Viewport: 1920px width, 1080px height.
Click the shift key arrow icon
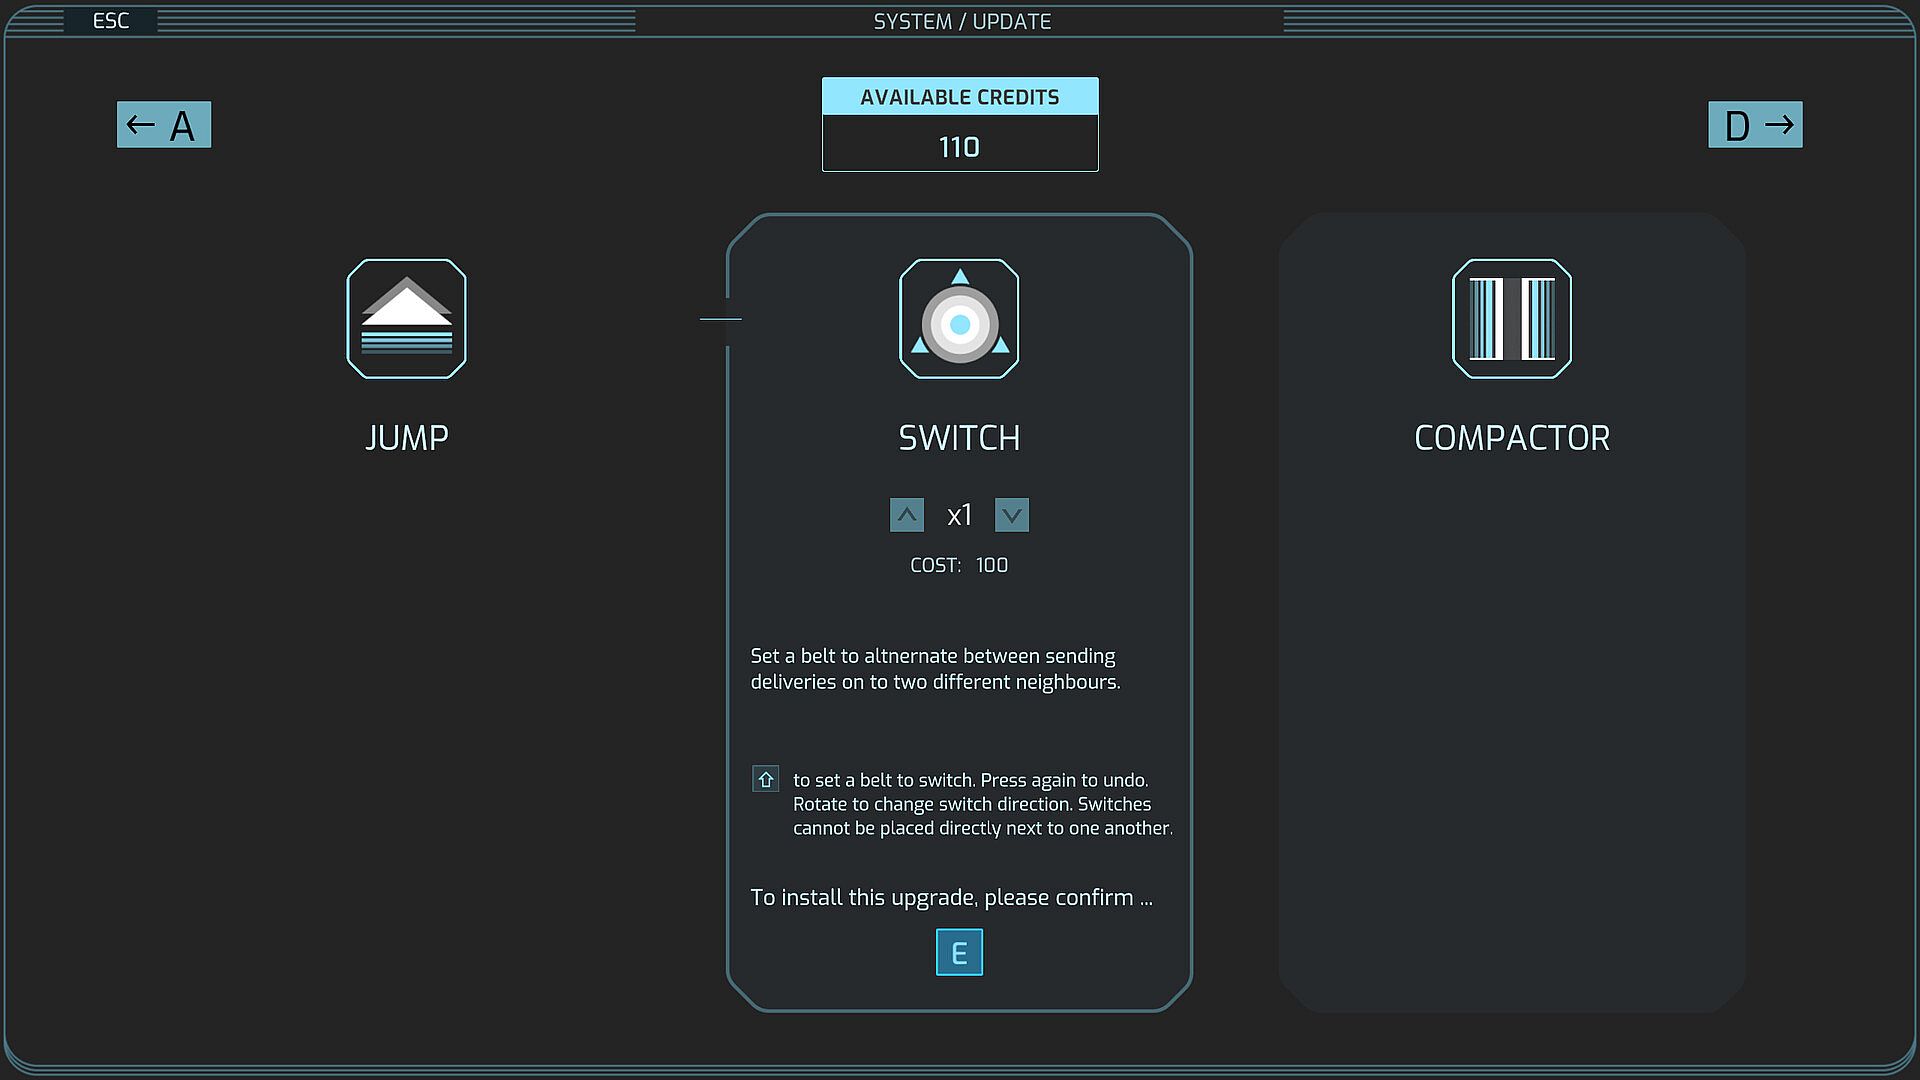pyautogui.click(x=765, y=779)
